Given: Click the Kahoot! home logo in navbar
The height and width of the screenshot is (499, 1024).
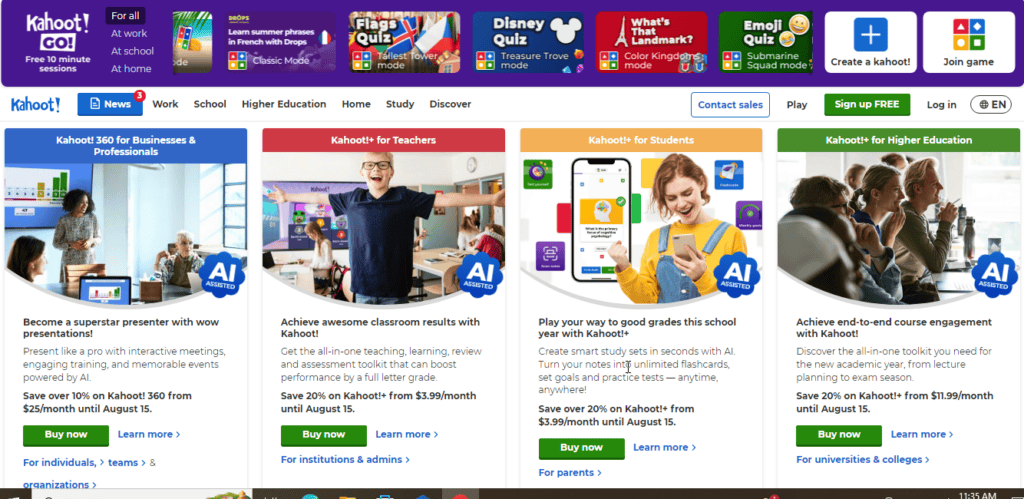Looking at the screenshot, I should coord(35,105).
